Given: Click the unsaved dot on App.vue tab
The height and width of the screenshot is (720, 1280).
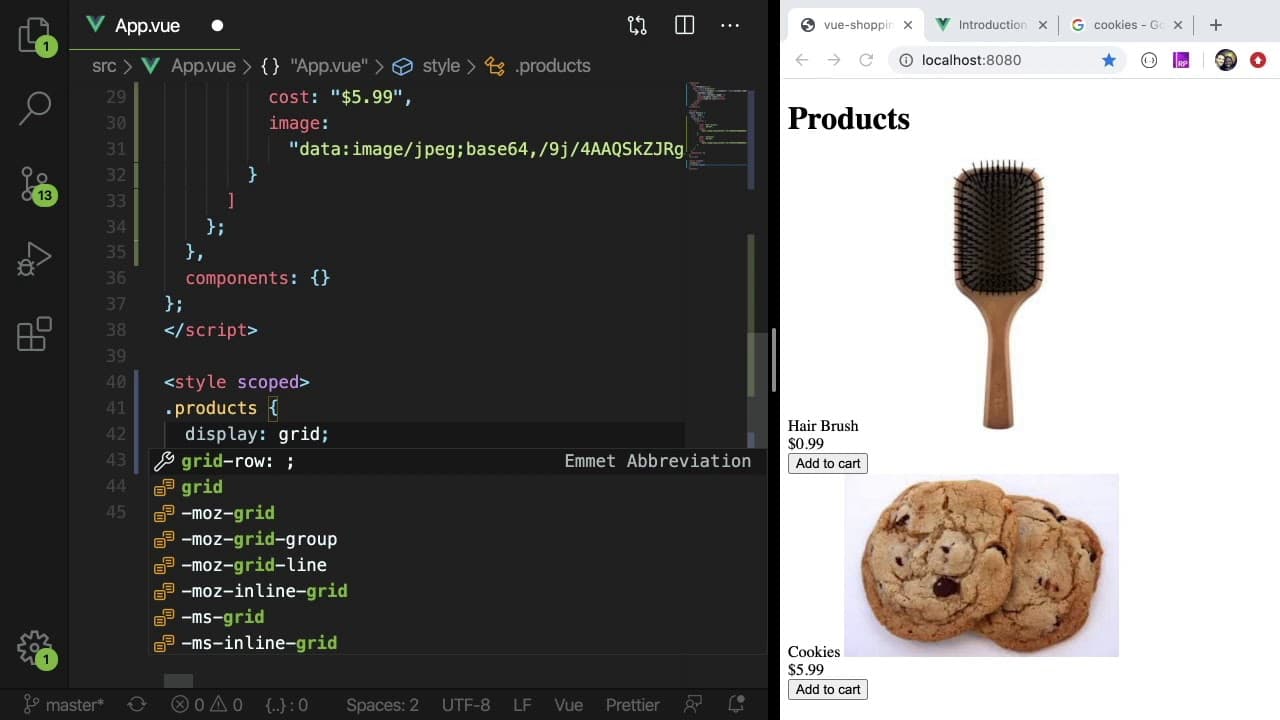Looking at the screenshot, I should (218, 26).
